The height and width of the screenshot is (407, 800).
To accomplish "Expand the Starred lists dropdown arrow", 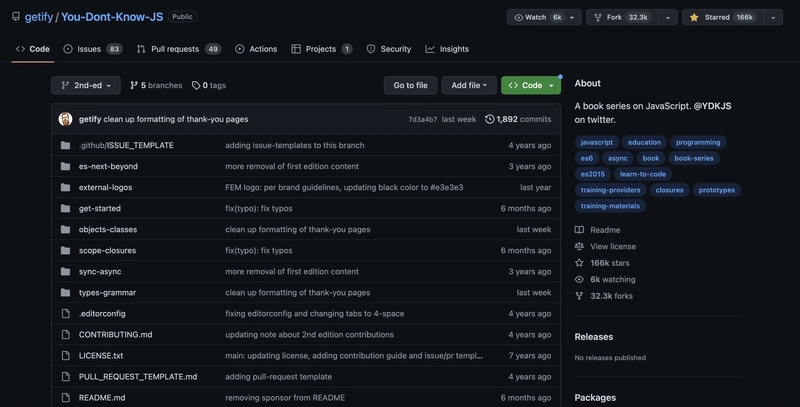I will click(x=773, y=17).
